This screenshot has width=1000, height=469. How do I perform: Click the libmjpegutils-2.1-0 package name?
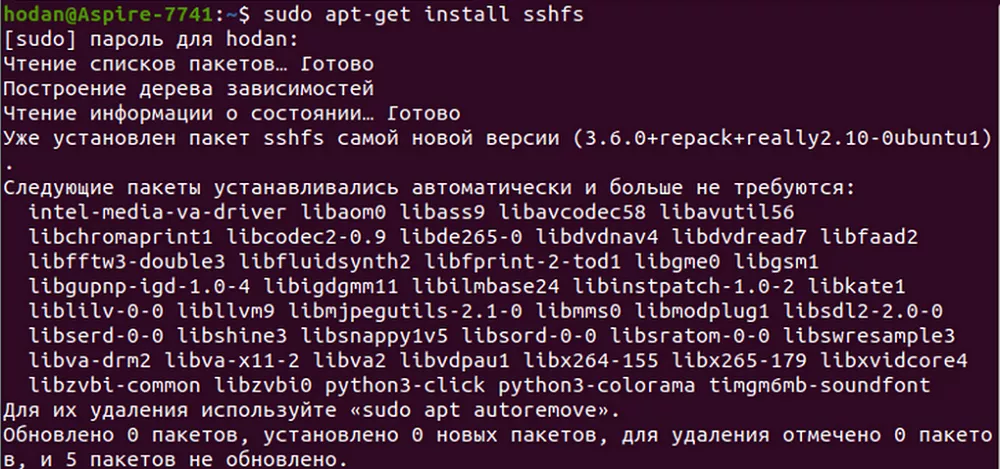[406, 312]
